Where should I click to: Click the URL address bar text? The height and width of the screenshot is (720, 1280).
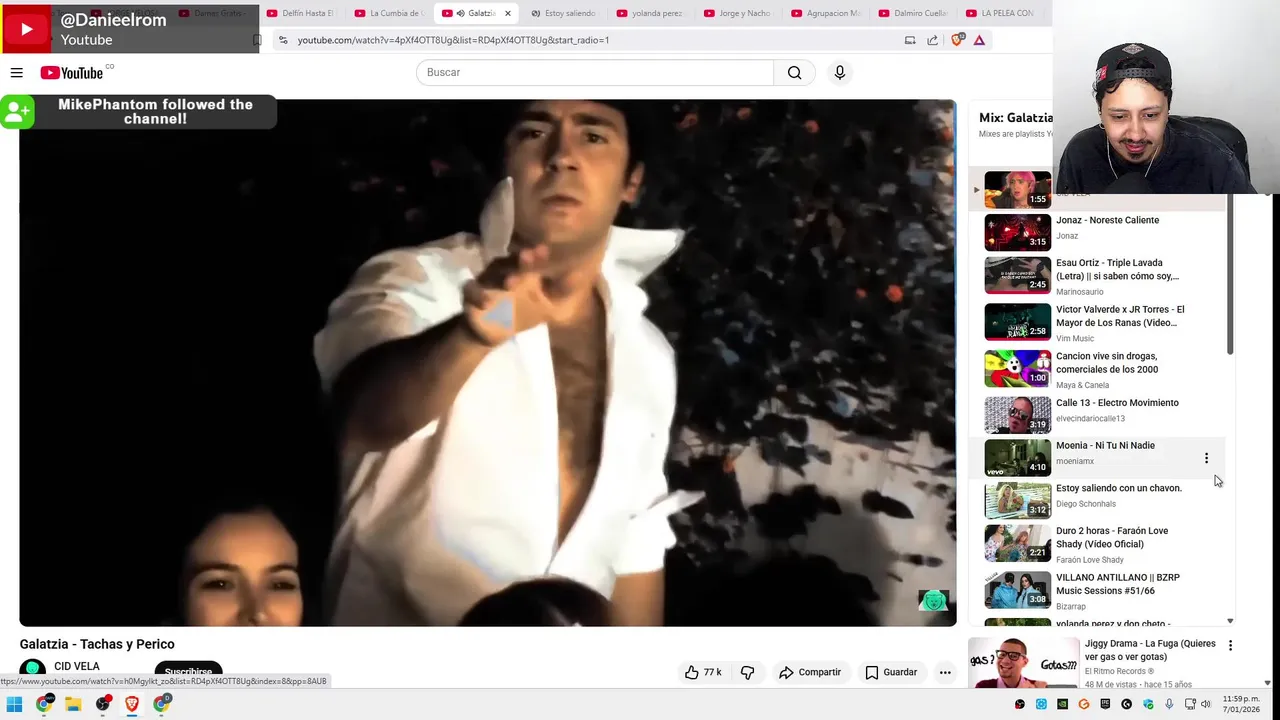pyautogui.click(x=453, y=40)
